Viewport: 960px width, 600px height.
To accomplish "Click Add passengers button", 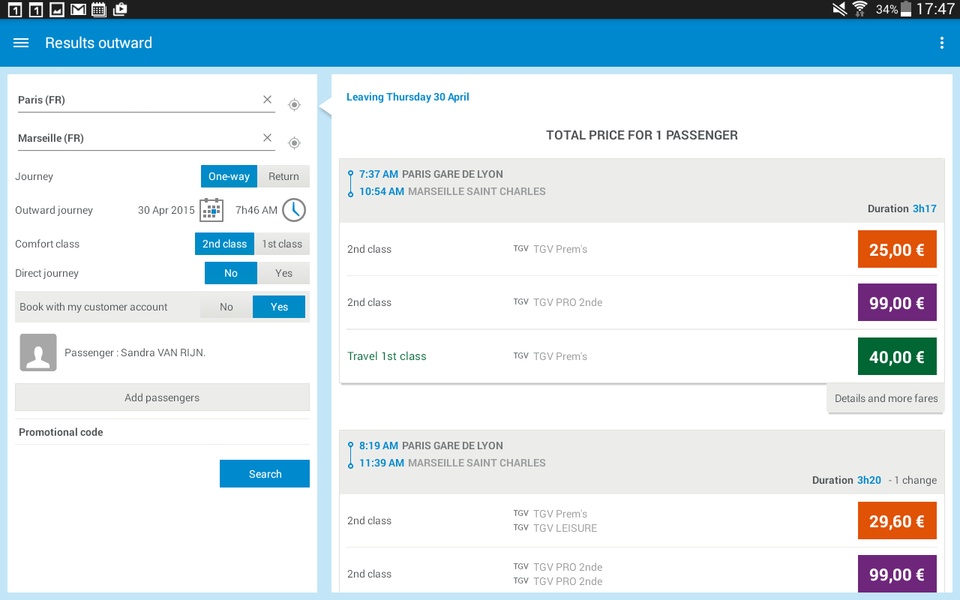I will point(162,397).
